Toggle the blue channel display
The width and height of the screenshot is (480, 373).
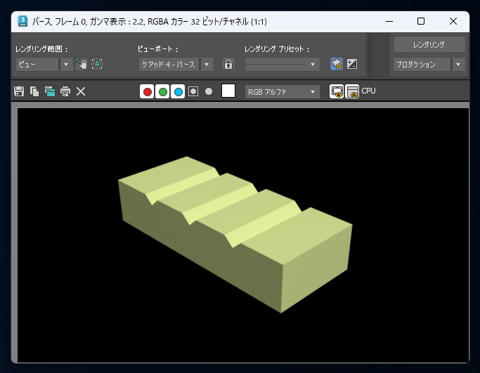click(178, 91)
